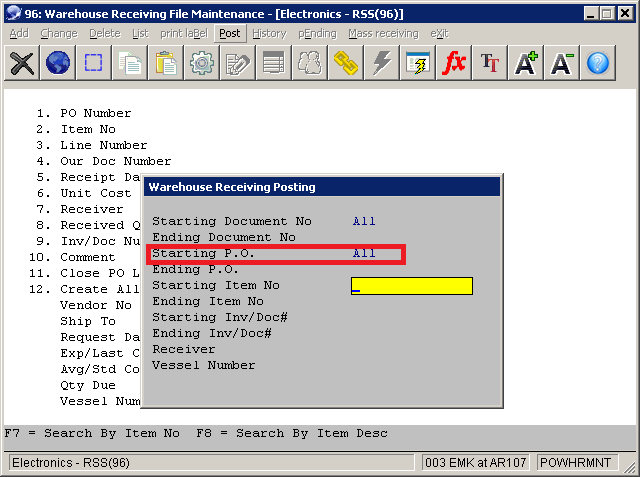
Task: Click the Ending Inv/Doc# label
Action: (212, 333)
